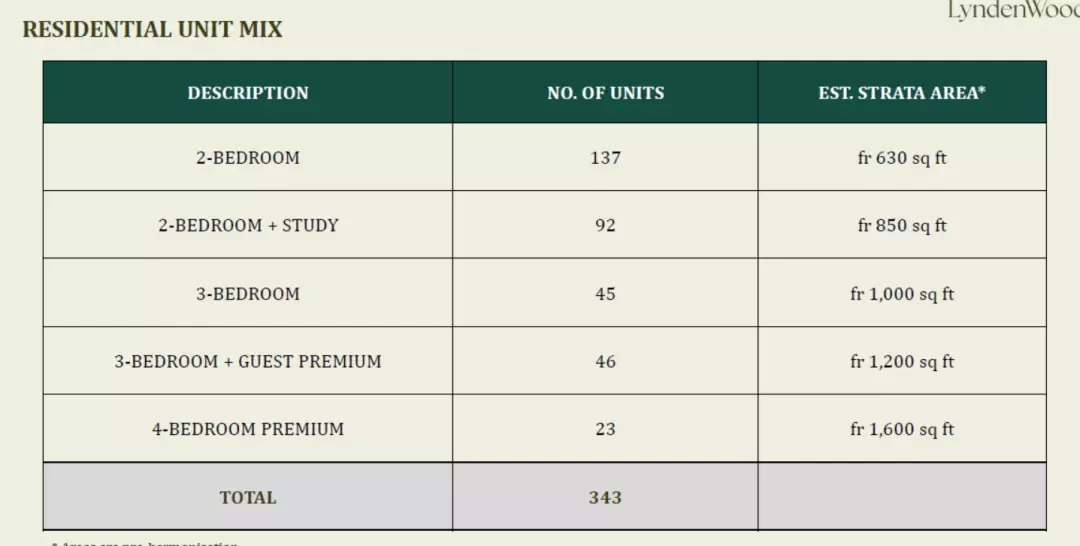The image size is (1080, 546).
Task: Click the fr 1,200 sq ft cell
Action: (902, 361)
